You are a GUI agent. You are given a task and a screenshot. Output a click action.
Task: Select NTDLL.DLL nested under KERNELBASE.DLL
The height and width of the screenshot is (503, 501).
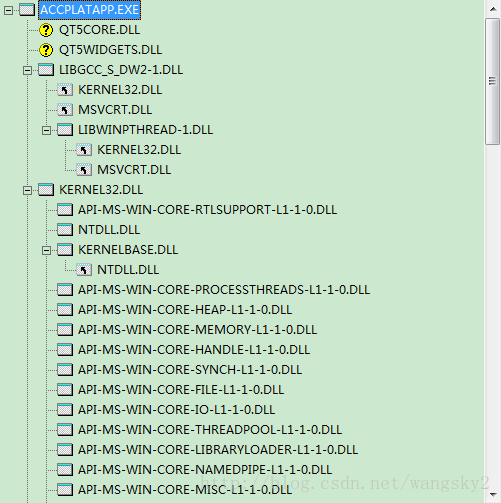(x=128, y=270)
